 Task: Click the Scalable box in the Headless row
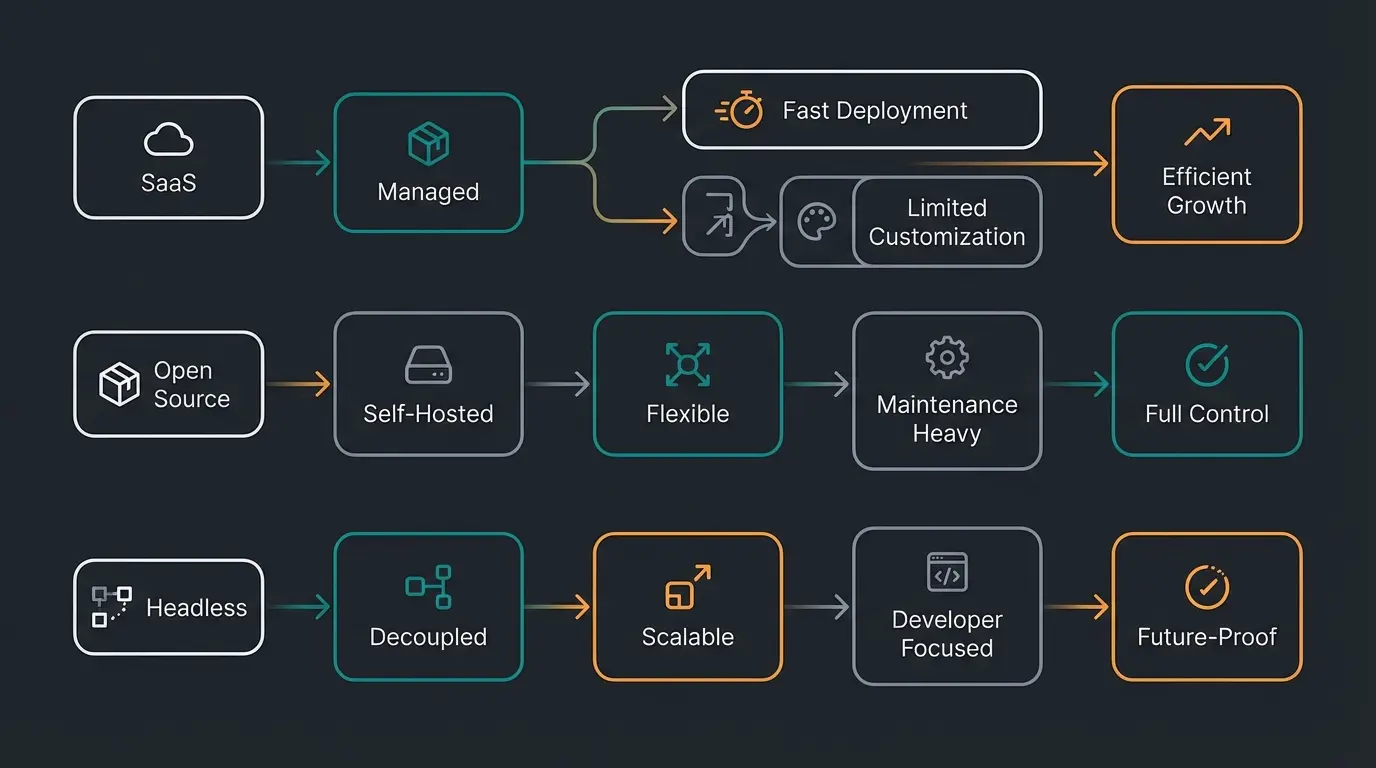pos(687,606)
